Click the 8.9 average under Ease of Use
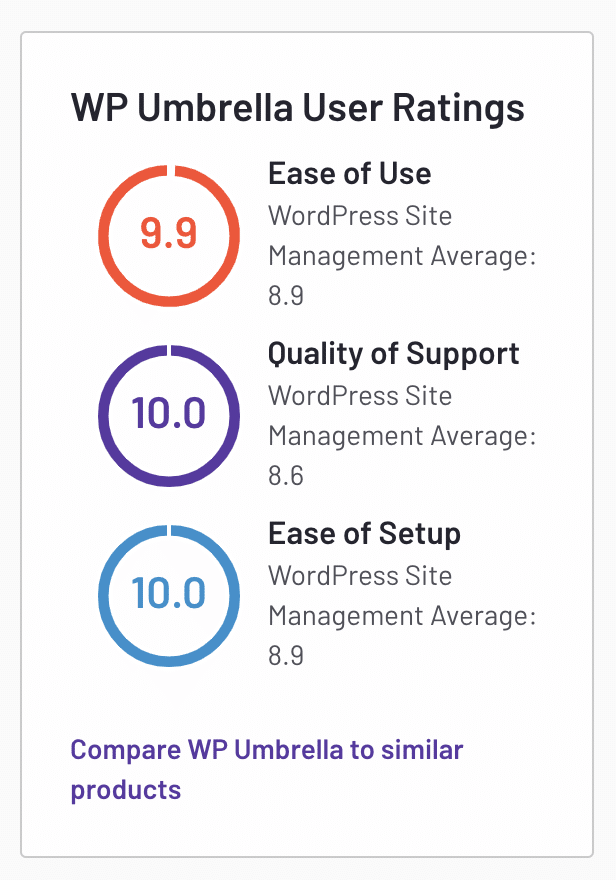This screenshot has width=616, height=880. pyautogui.click(x=286, y=296)
